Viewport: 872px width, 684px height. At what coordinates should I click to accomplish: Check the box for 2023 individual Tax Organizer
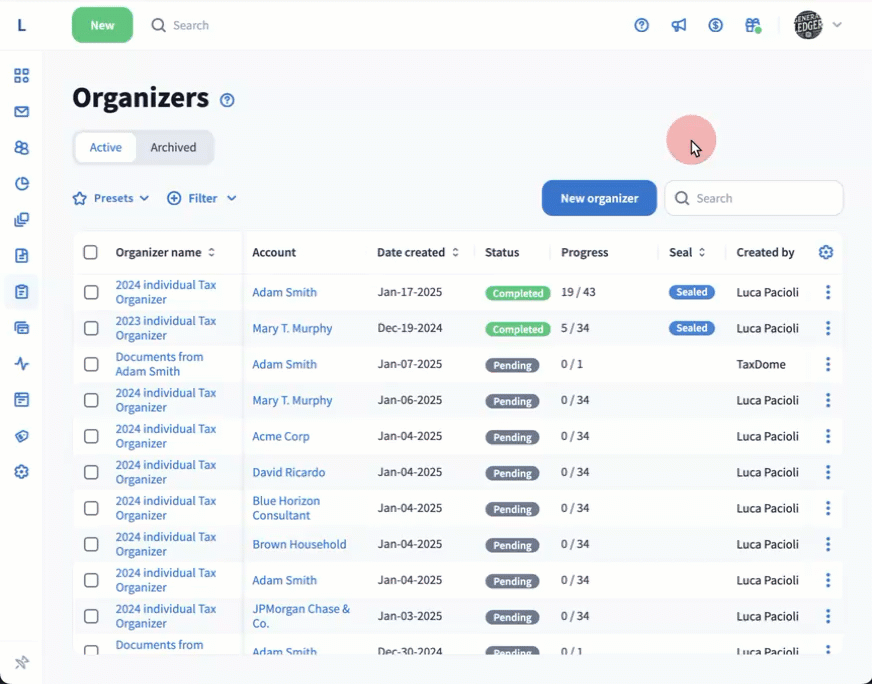pyautogui.click(x=91, y=328)
